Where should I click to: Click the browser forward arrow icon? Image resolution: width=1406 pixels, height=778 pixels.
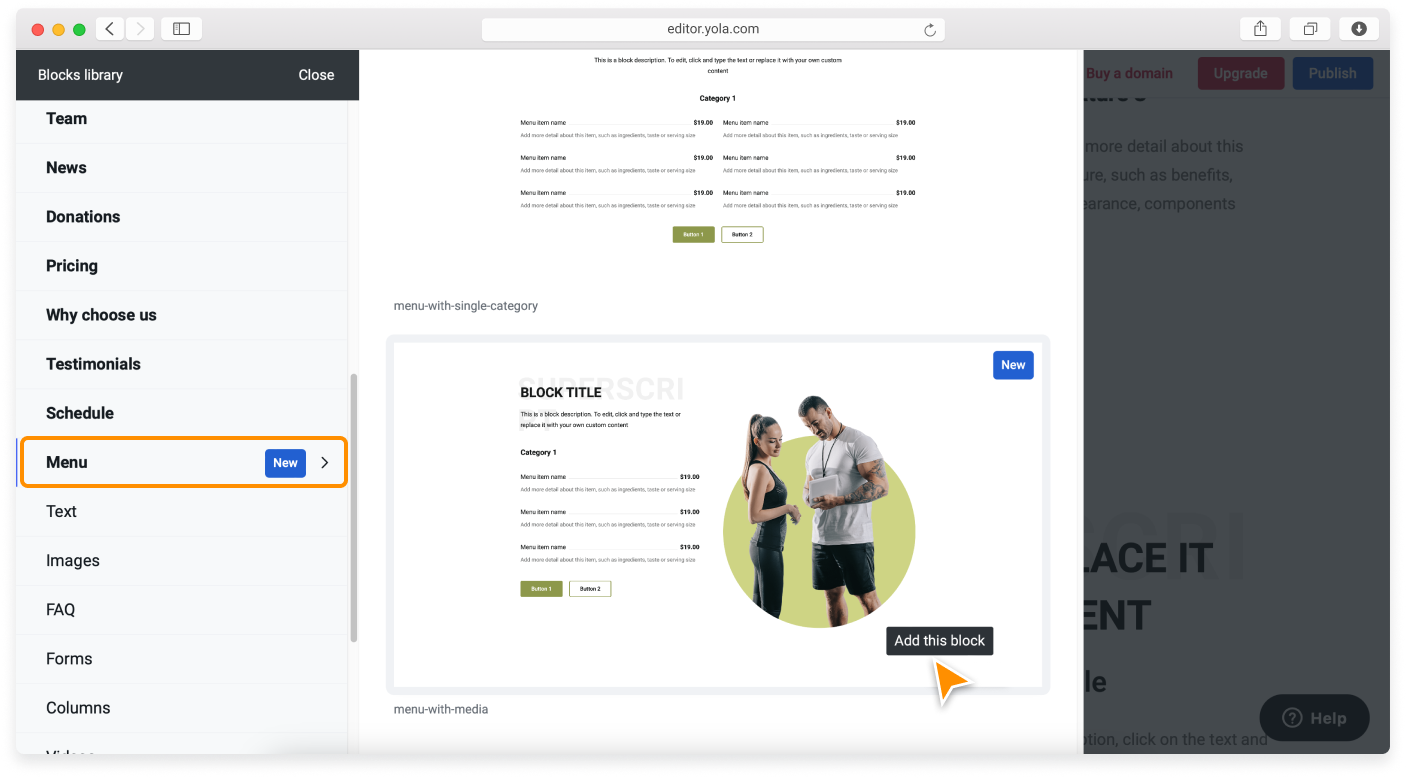point(139,29)
